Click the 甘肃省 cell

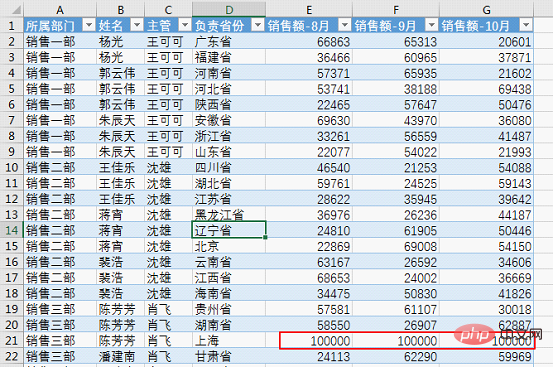pyautogui.click(x=229, y=356)
